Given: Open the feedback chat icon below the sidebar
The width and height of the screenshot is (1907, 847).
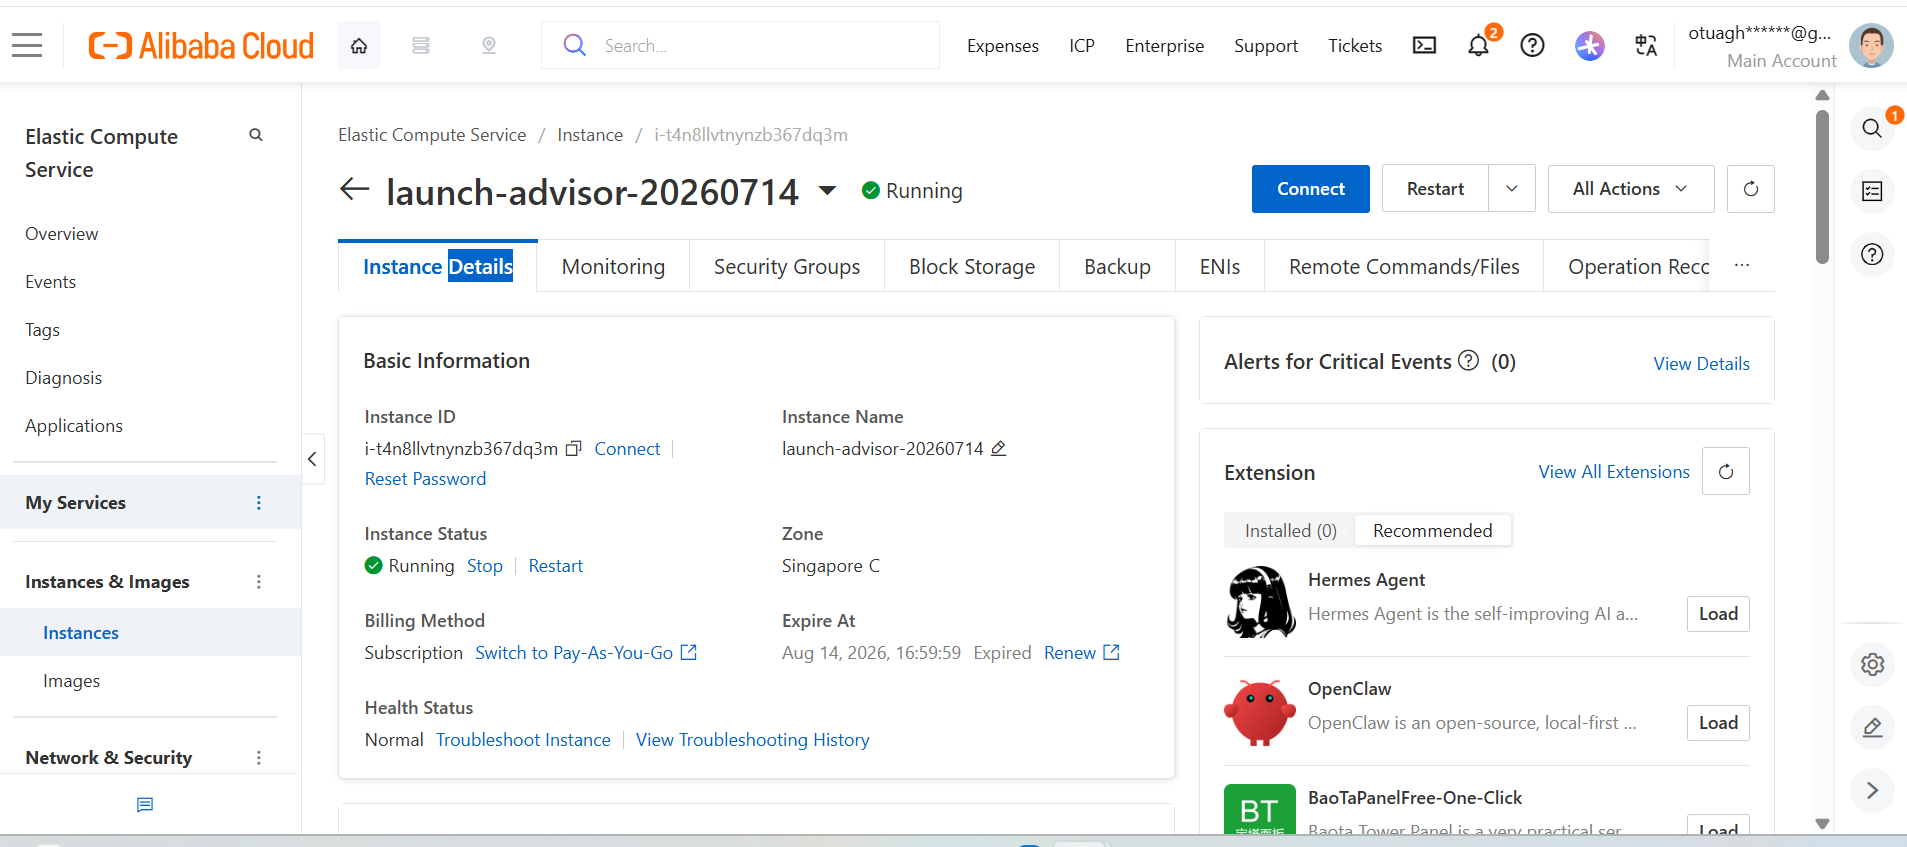Looking at the screenshot, I should tap(145, 805).
